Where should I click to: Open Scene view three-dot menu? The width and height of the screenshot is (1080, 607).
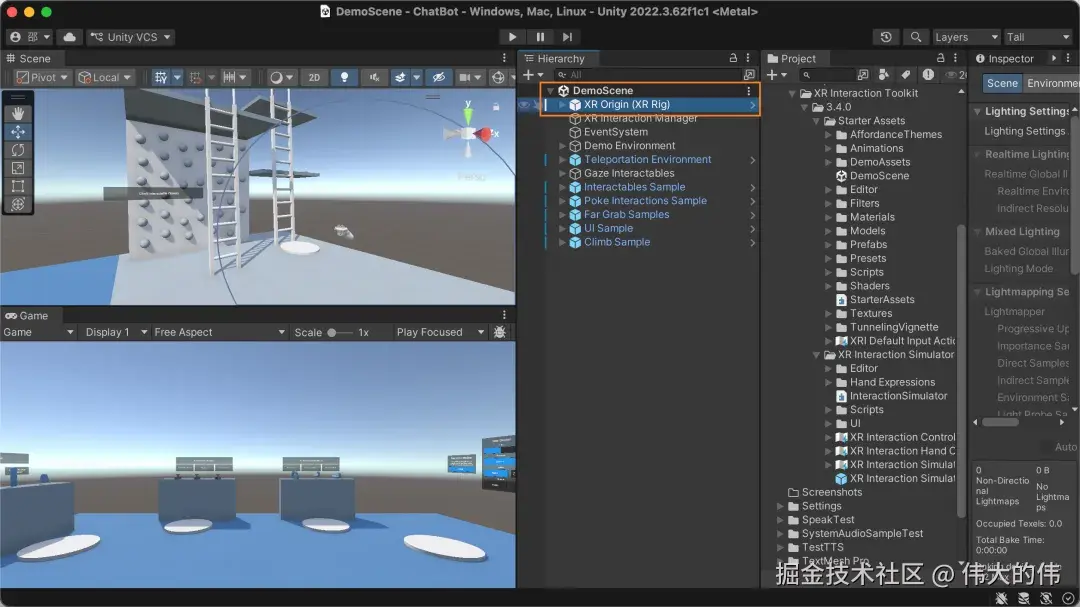tap(504, 59)
